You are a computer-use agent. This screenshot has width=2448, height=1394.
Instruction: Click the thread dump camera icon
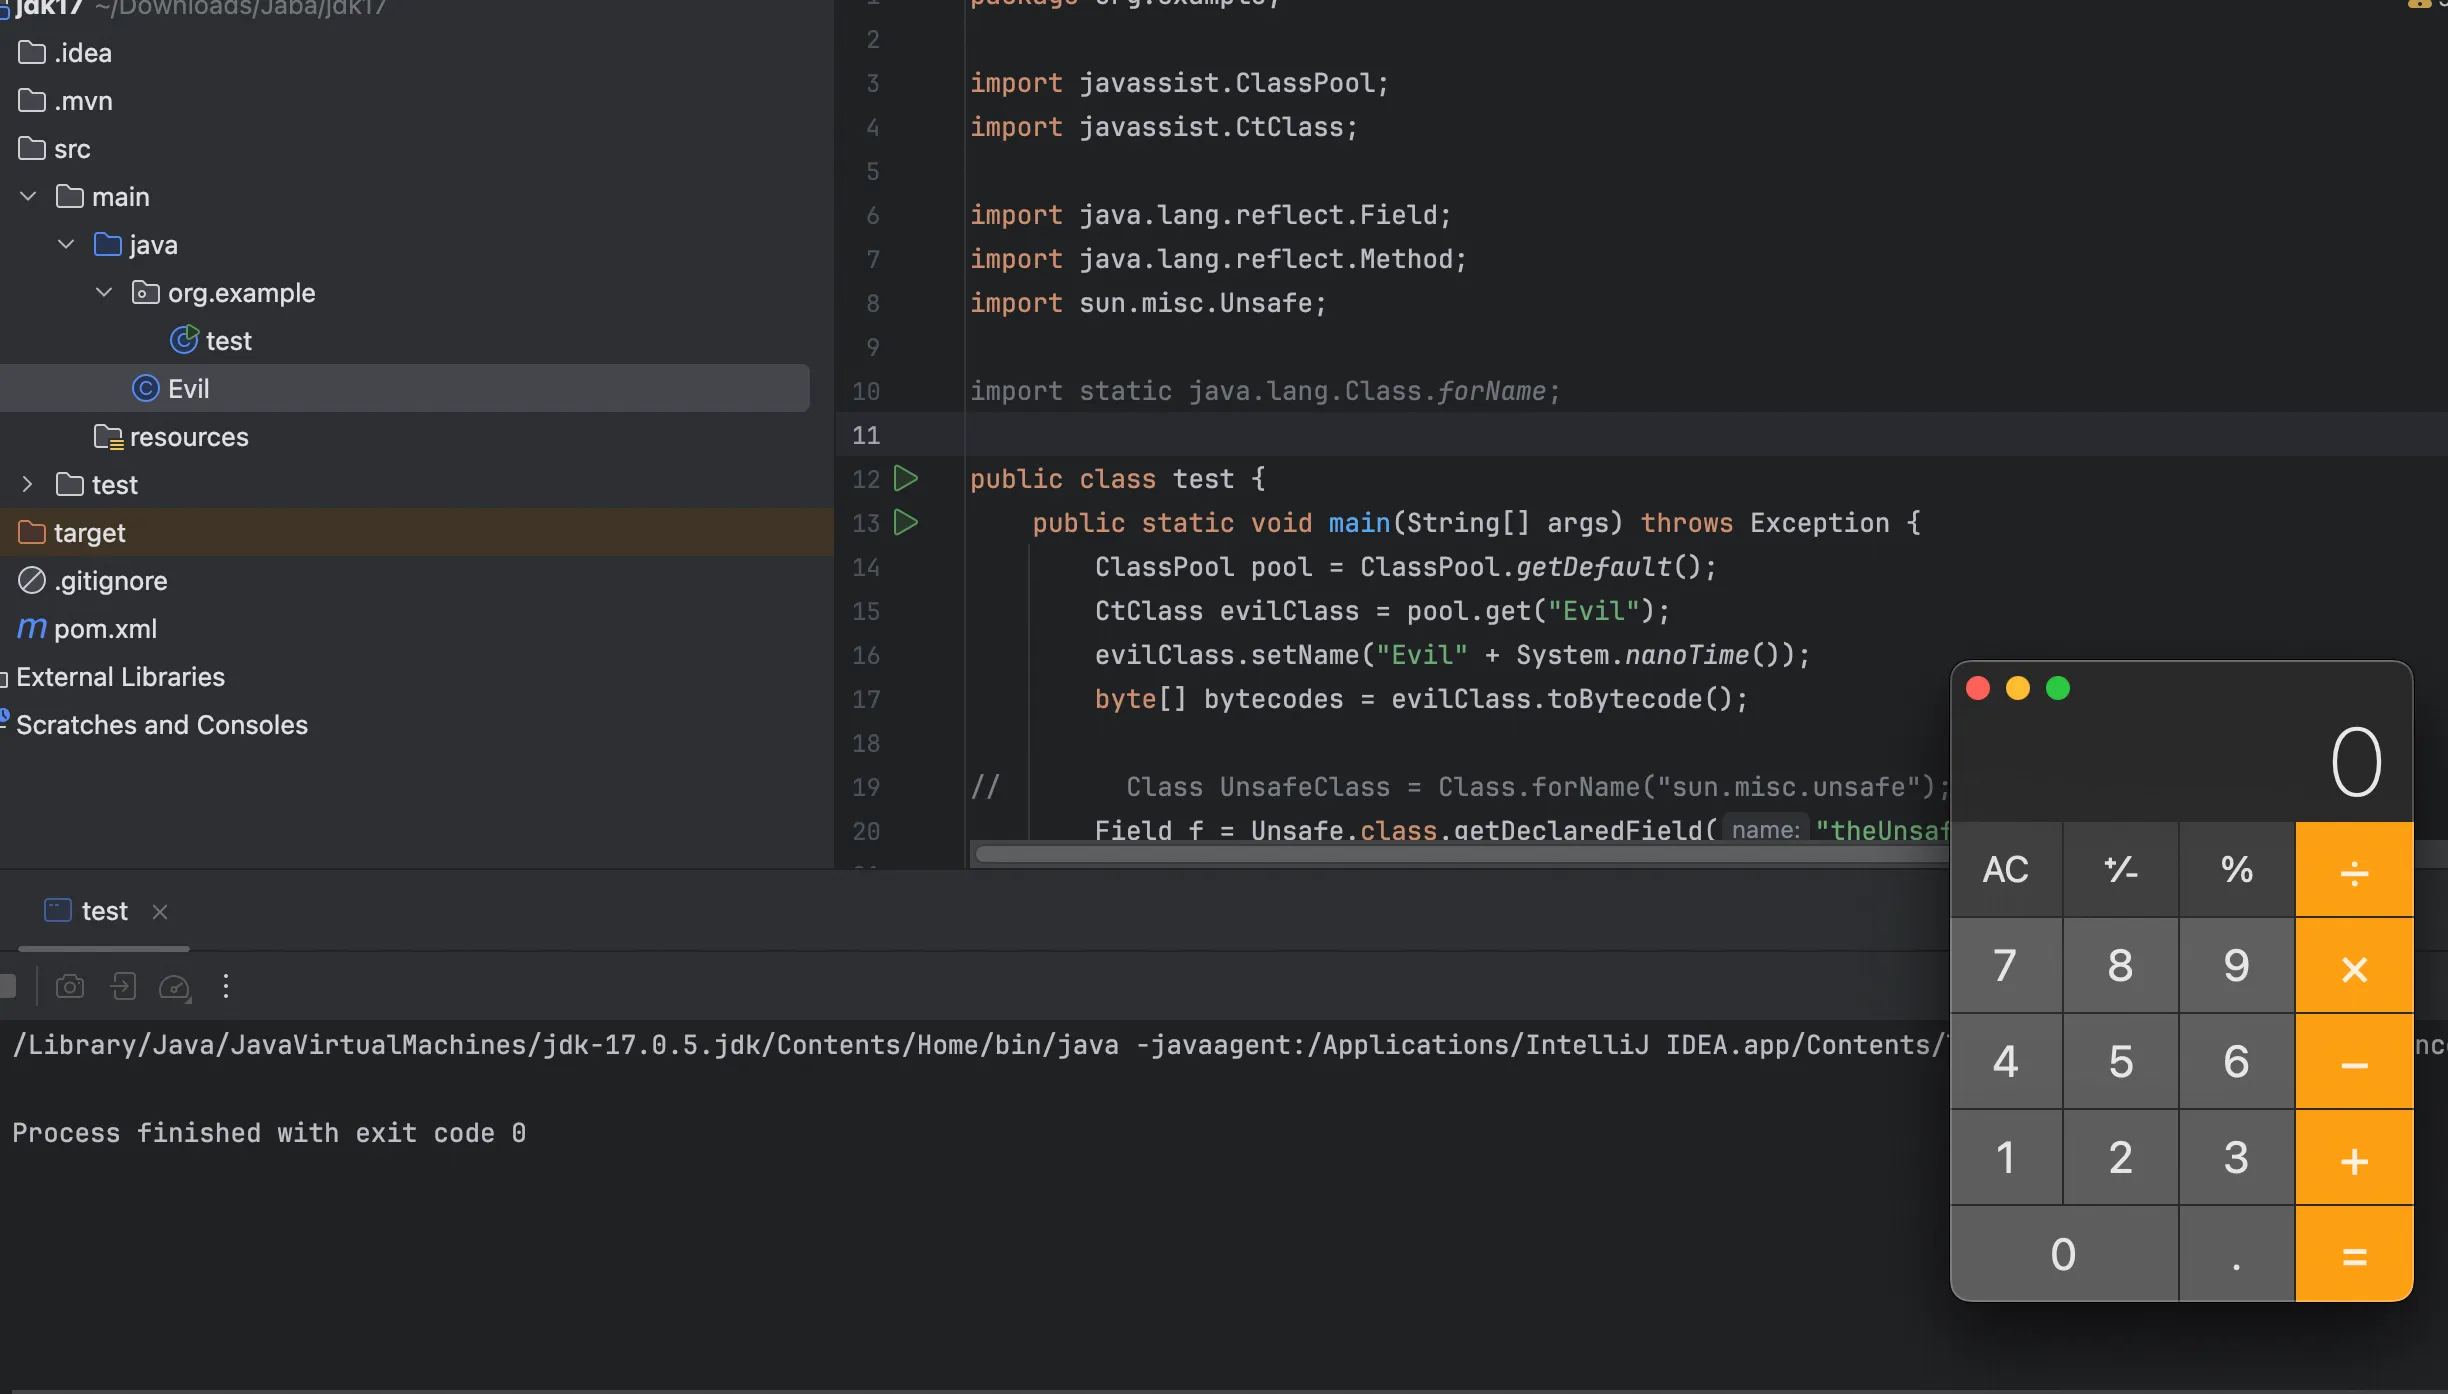click(69, 987)
